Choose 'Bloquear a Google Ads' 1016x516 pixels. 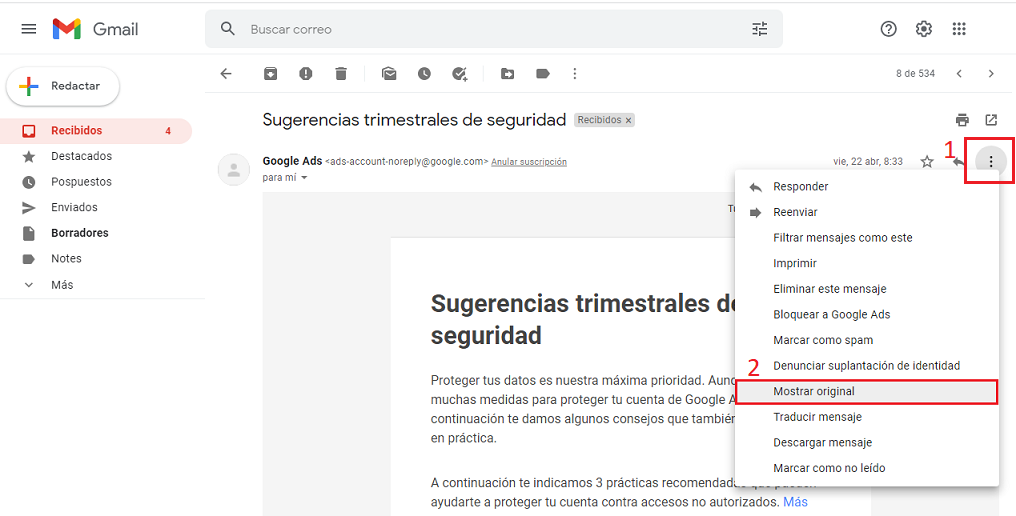[x=867, y=314]
